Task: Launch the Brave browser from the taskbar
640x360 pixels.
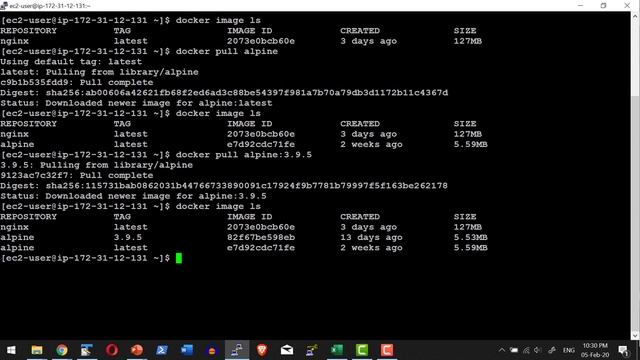Action: point(262,350)
